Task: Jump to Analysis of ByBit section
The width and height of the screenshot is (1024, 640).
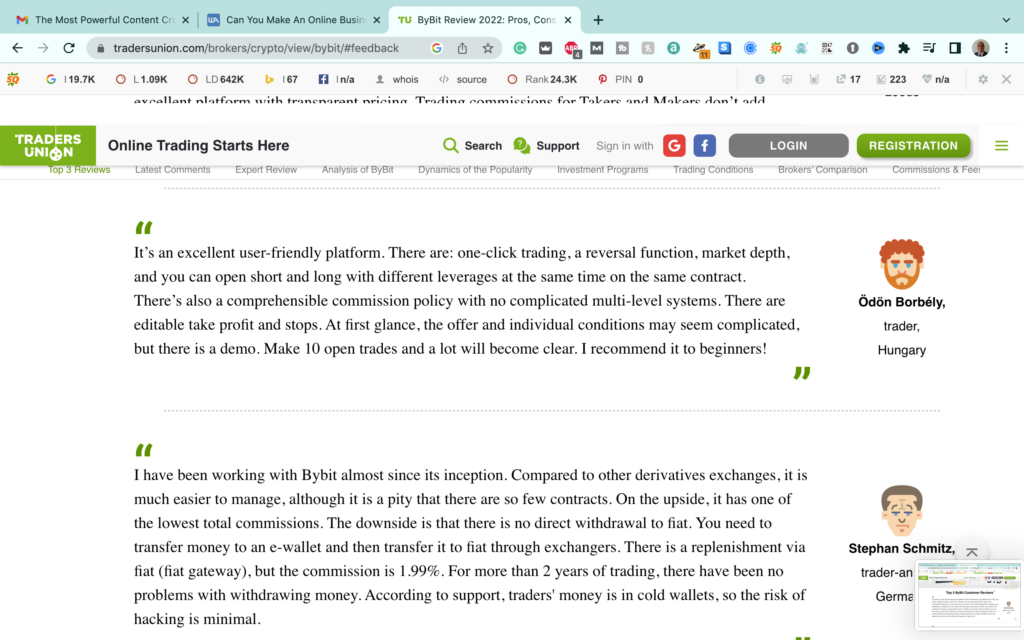Action: coord(357,170)
